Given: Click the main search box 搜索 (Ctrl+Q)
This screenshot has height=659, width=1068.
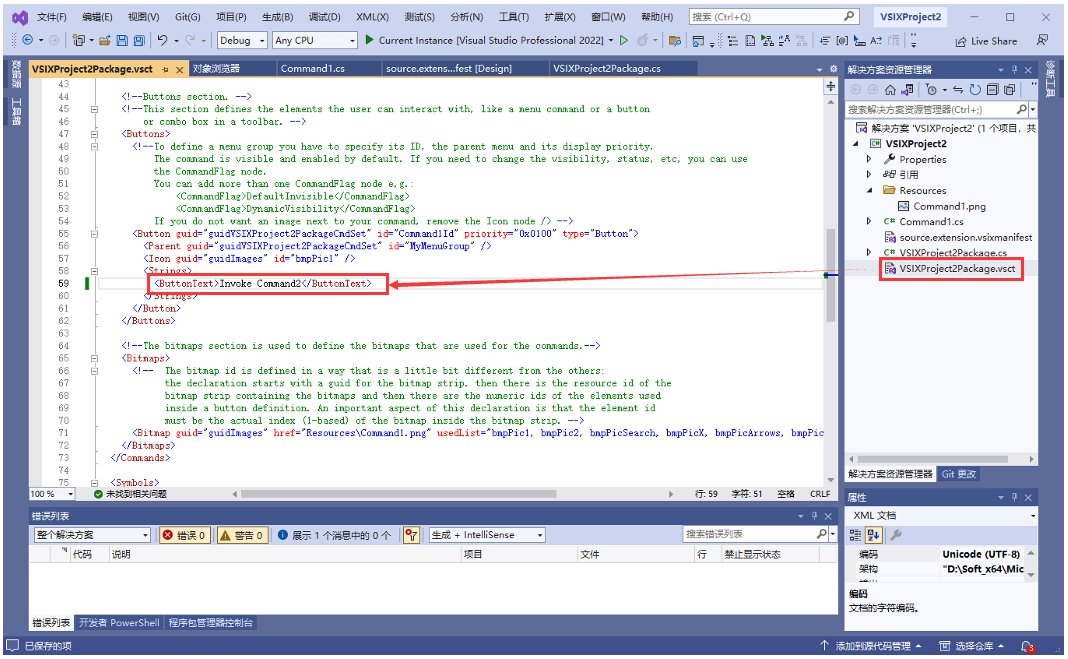Looking at the screenshot, I should coord(773,17).
